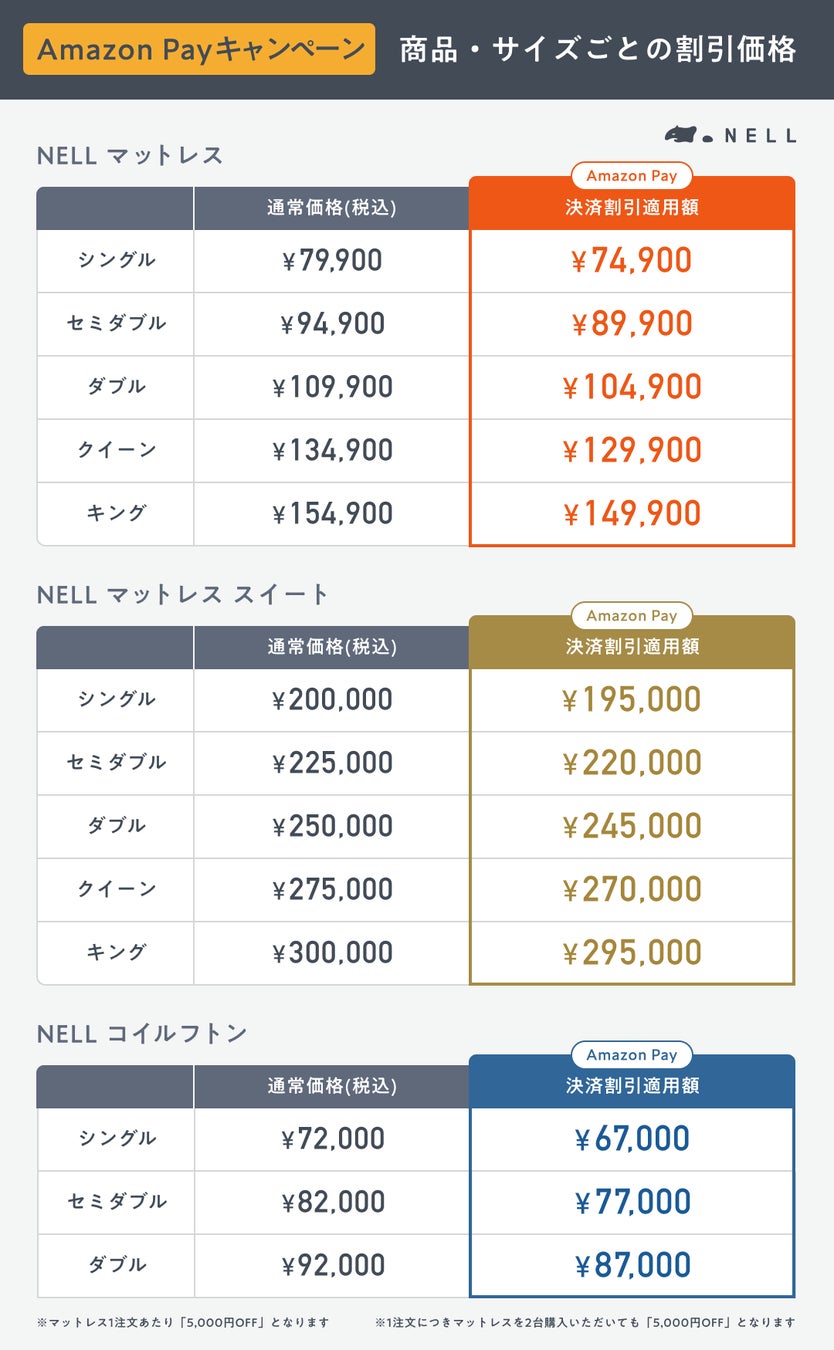This screenshot has height=1350, width=834.
Task: Click the マットレス1注文あたり footnote text
Action: point(183,1322)
